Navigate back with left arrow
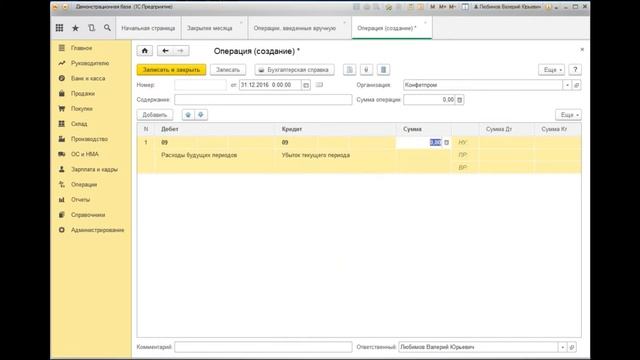The width and height of the screenshot is (640, 360). tap(165, 51)
